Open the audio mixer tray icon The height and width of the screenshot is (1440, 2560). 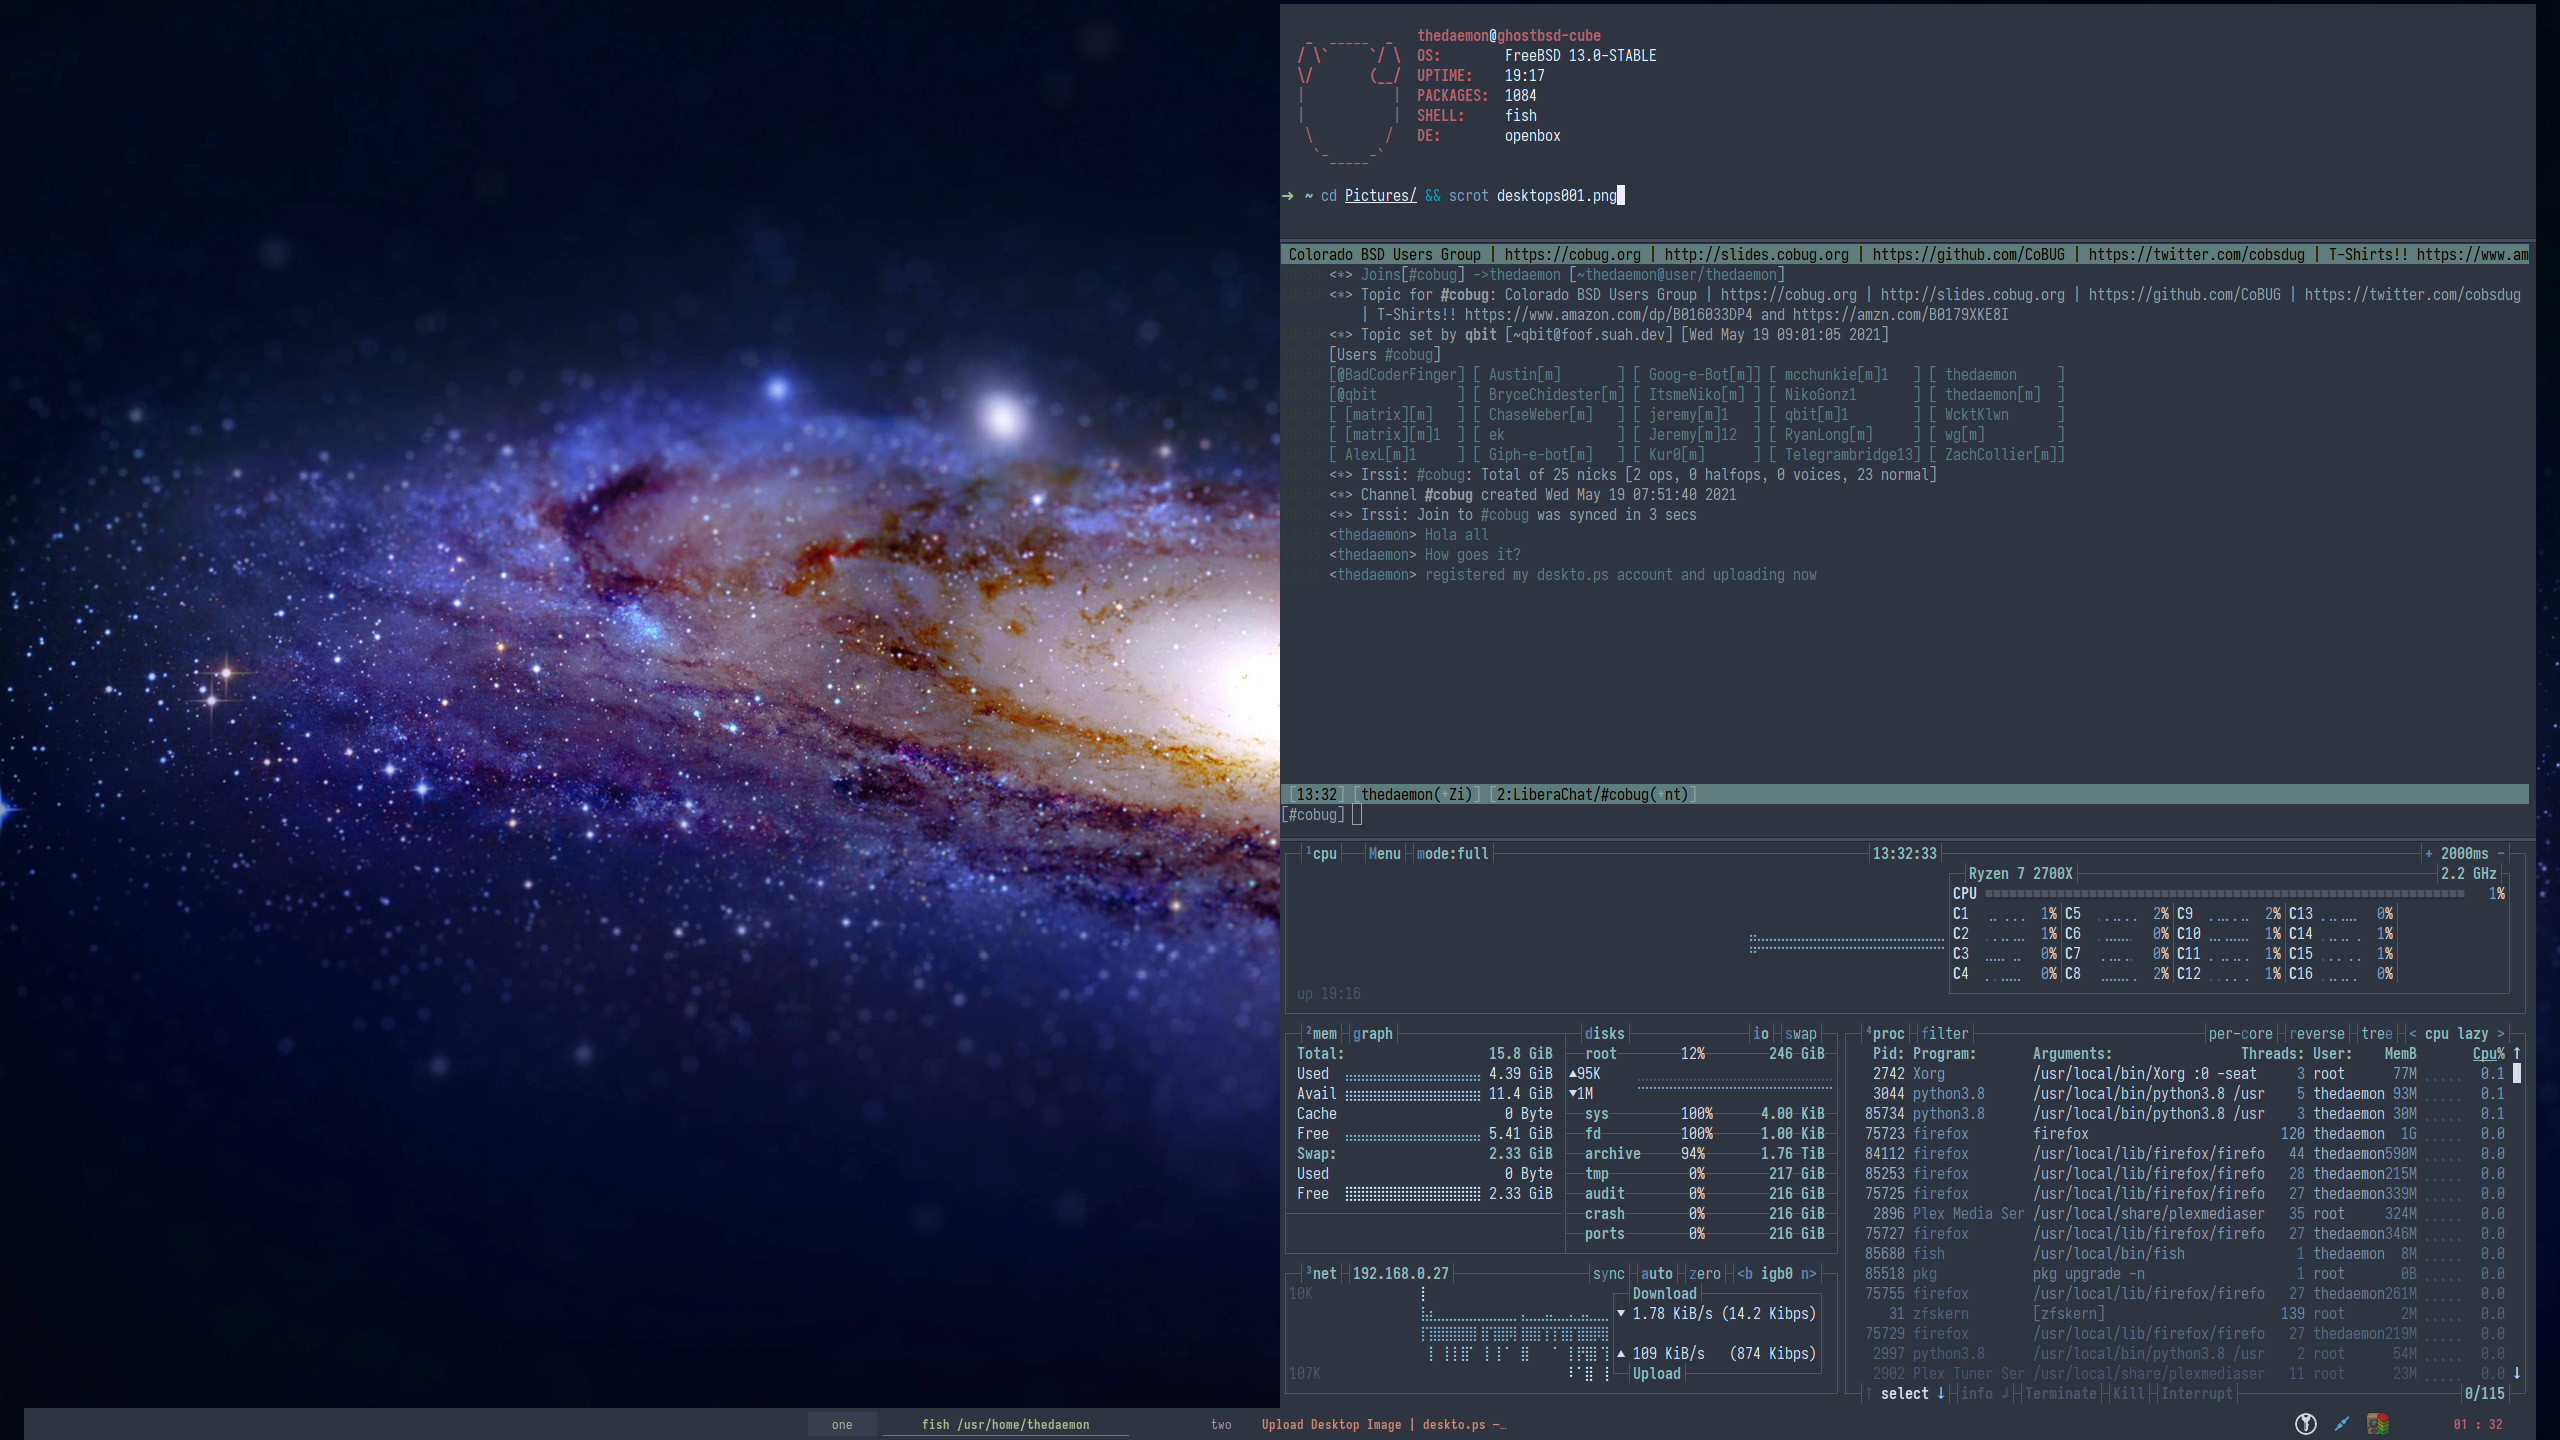click(x=2377, y=1424)
